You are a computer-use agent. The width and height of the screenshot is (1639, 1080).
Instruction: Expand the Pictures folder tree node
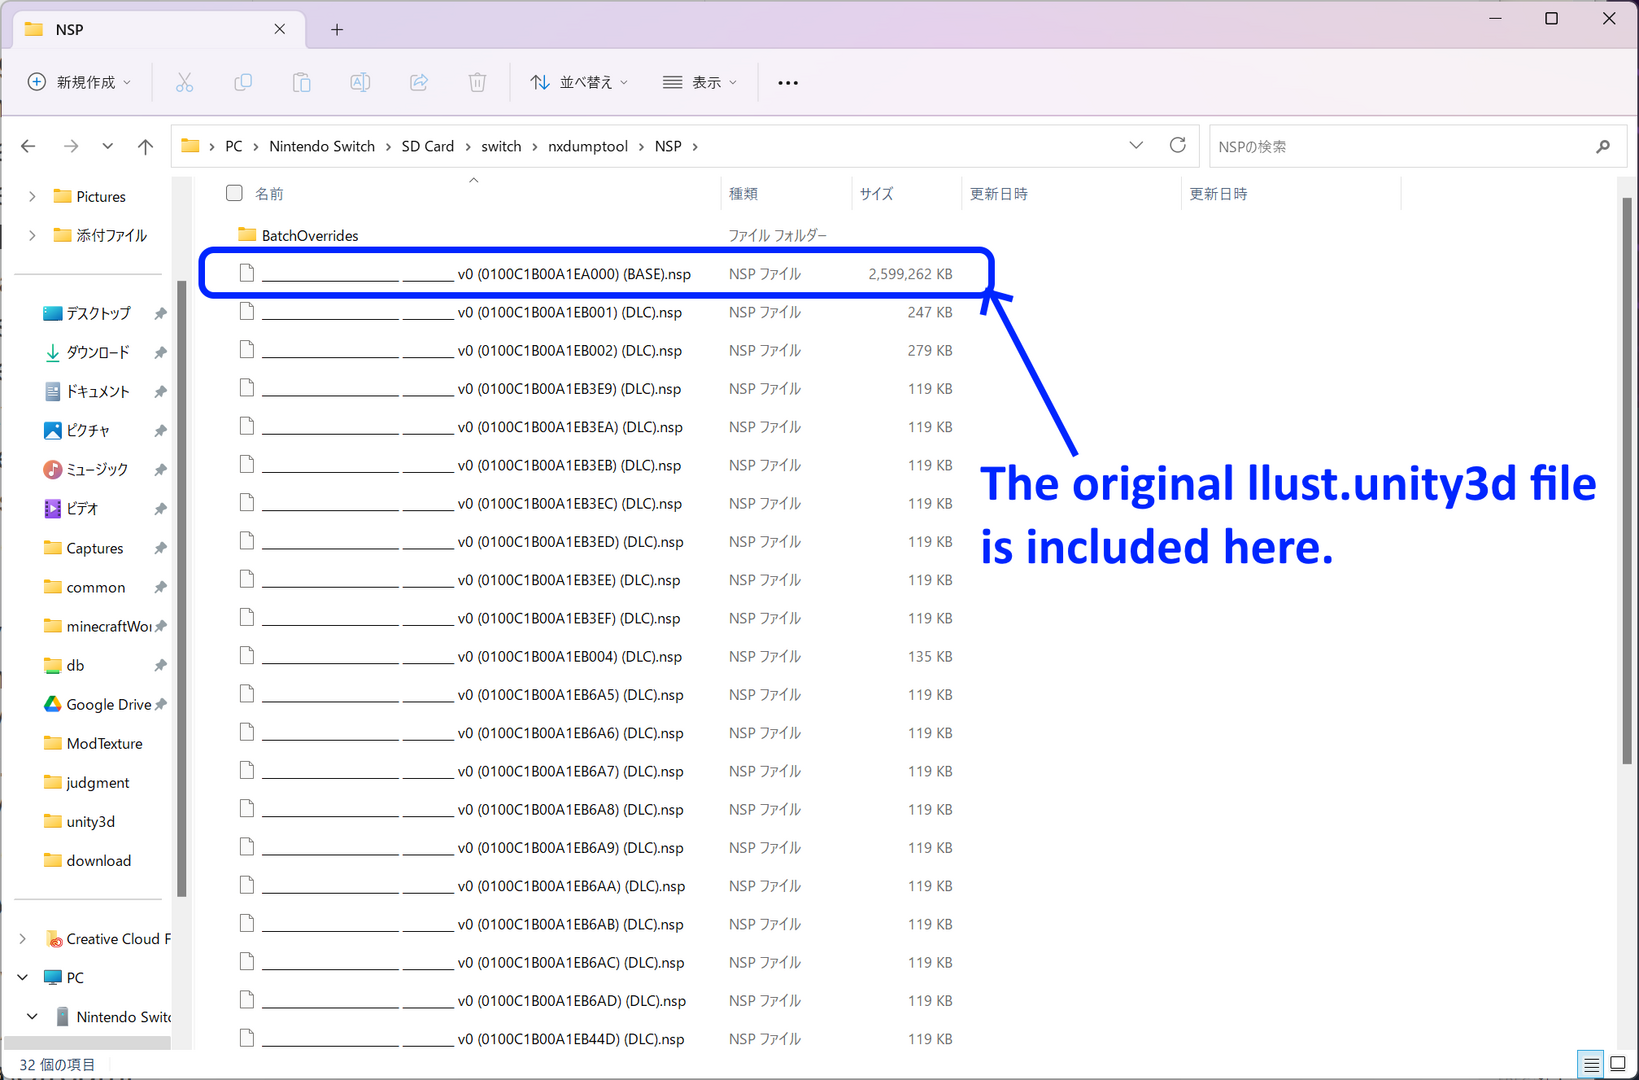pyautogui.click(x=32, y=197)
